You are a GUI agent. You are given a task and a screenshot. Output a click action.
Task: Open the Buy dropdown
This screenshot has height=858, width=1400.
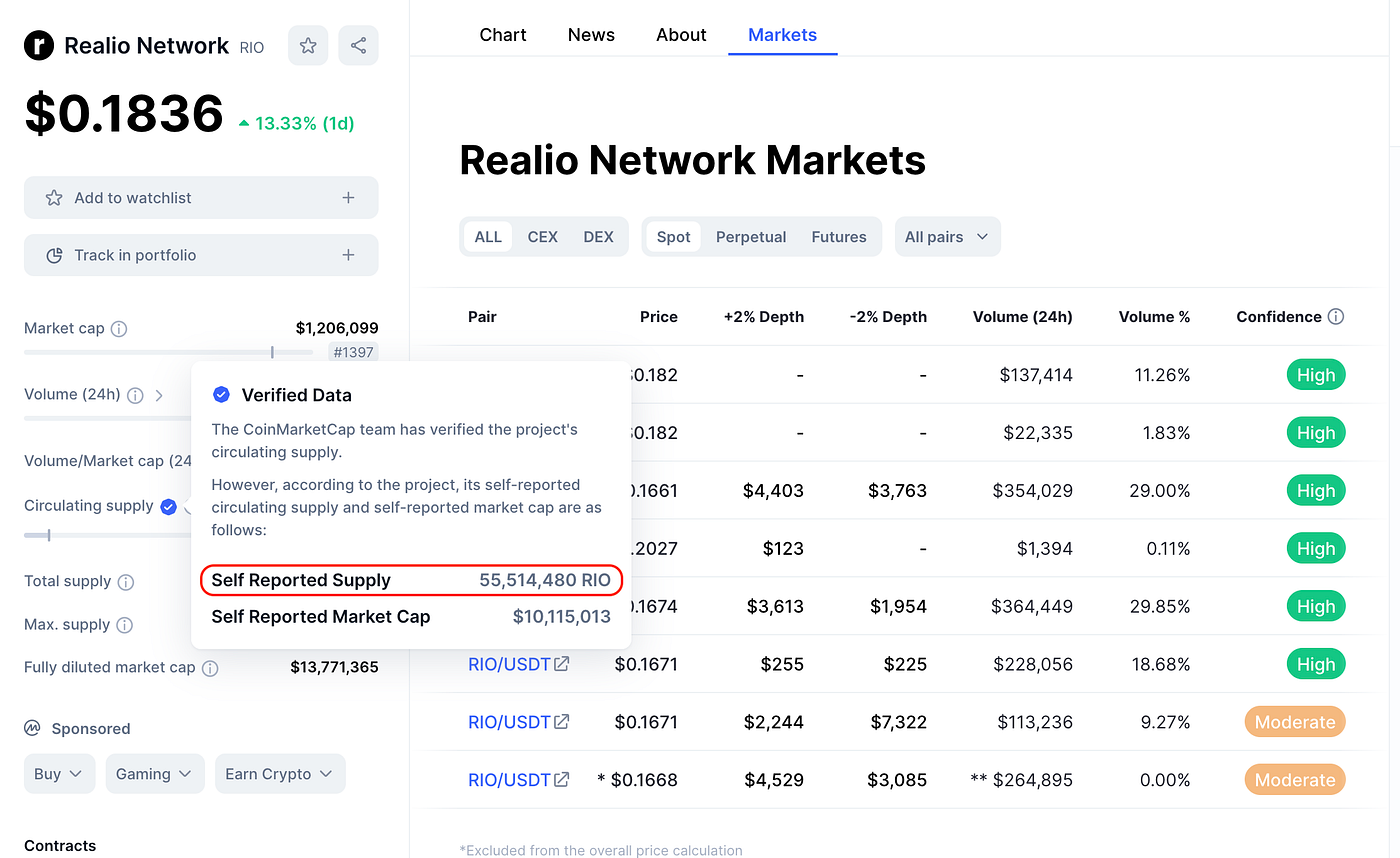(x=59, y=774)
